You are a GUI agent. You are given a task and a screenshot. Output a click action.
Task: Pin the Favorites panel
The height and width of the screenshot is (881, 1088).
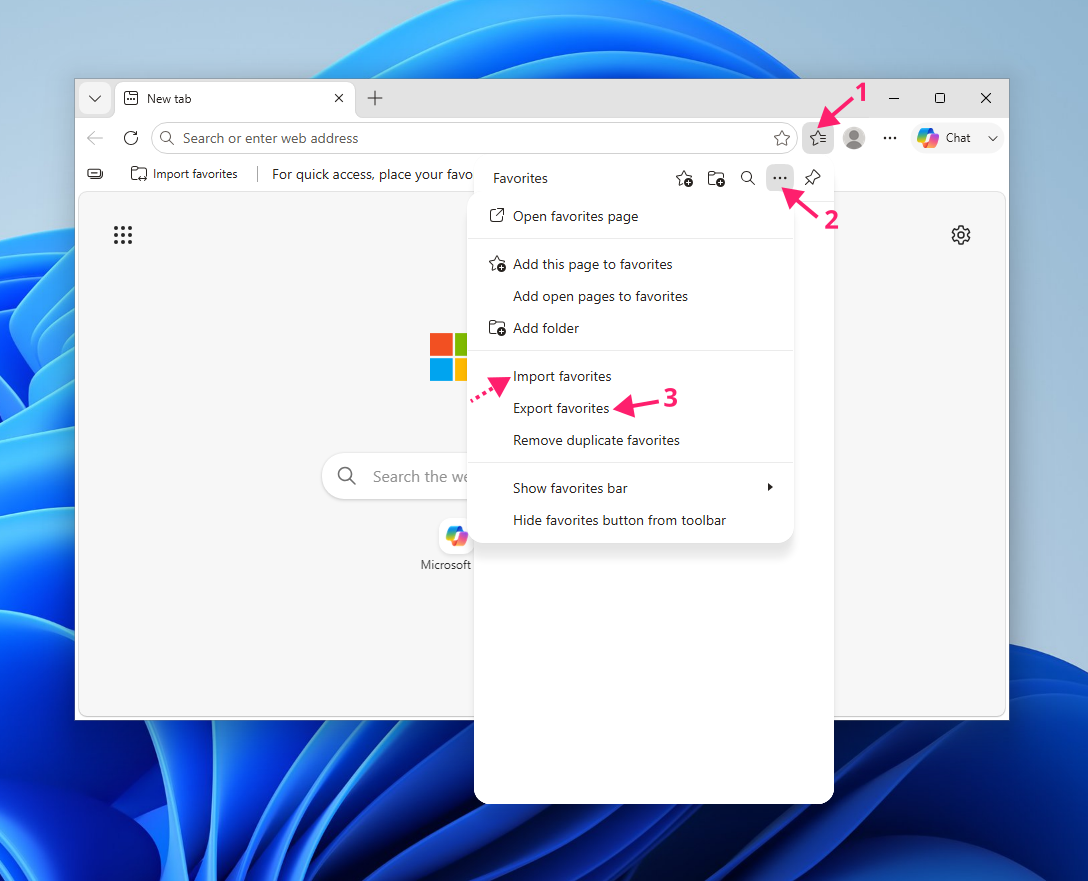click(x=813, y=178)
